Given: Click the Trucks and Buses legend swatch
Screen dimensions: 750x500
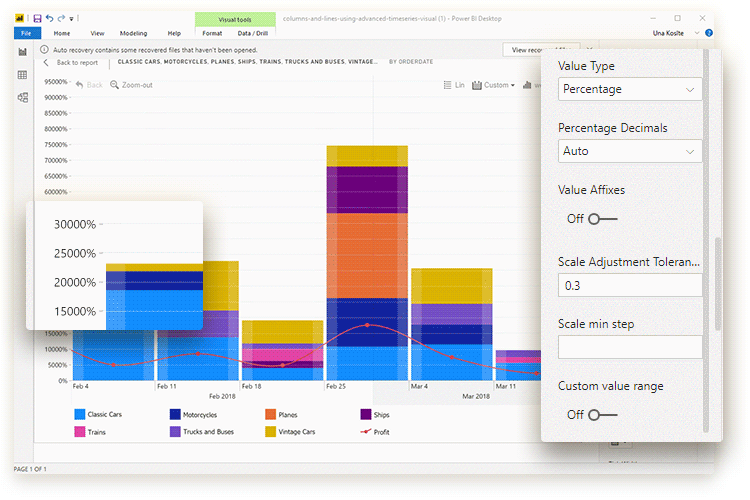Looking at the screenshot, I should click(x=175, y=432).
